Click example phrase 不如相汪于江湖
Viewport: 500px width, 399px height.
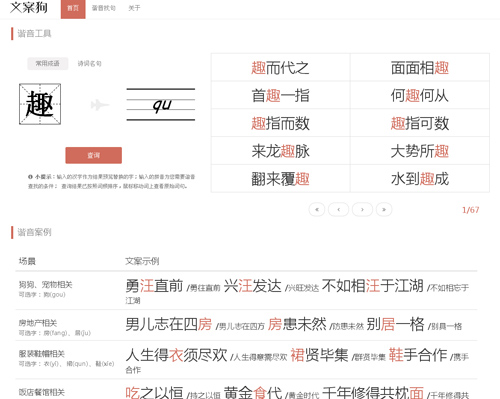[373, 286]
